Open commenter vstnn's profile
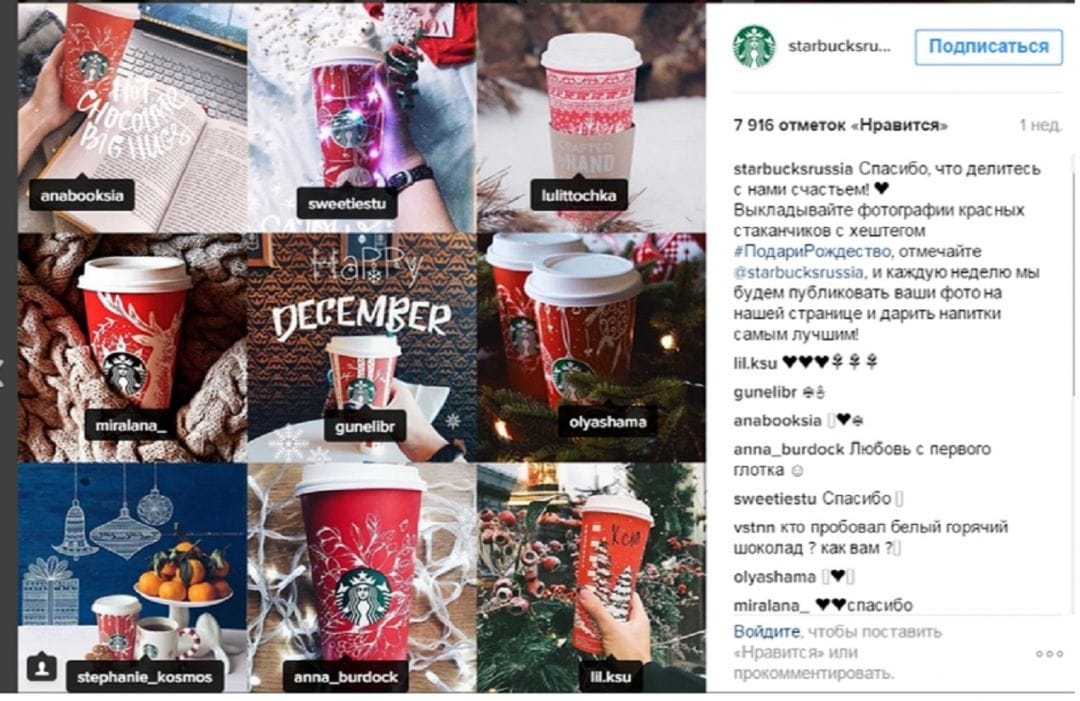1080x701 pixels. tap(754, 527)
